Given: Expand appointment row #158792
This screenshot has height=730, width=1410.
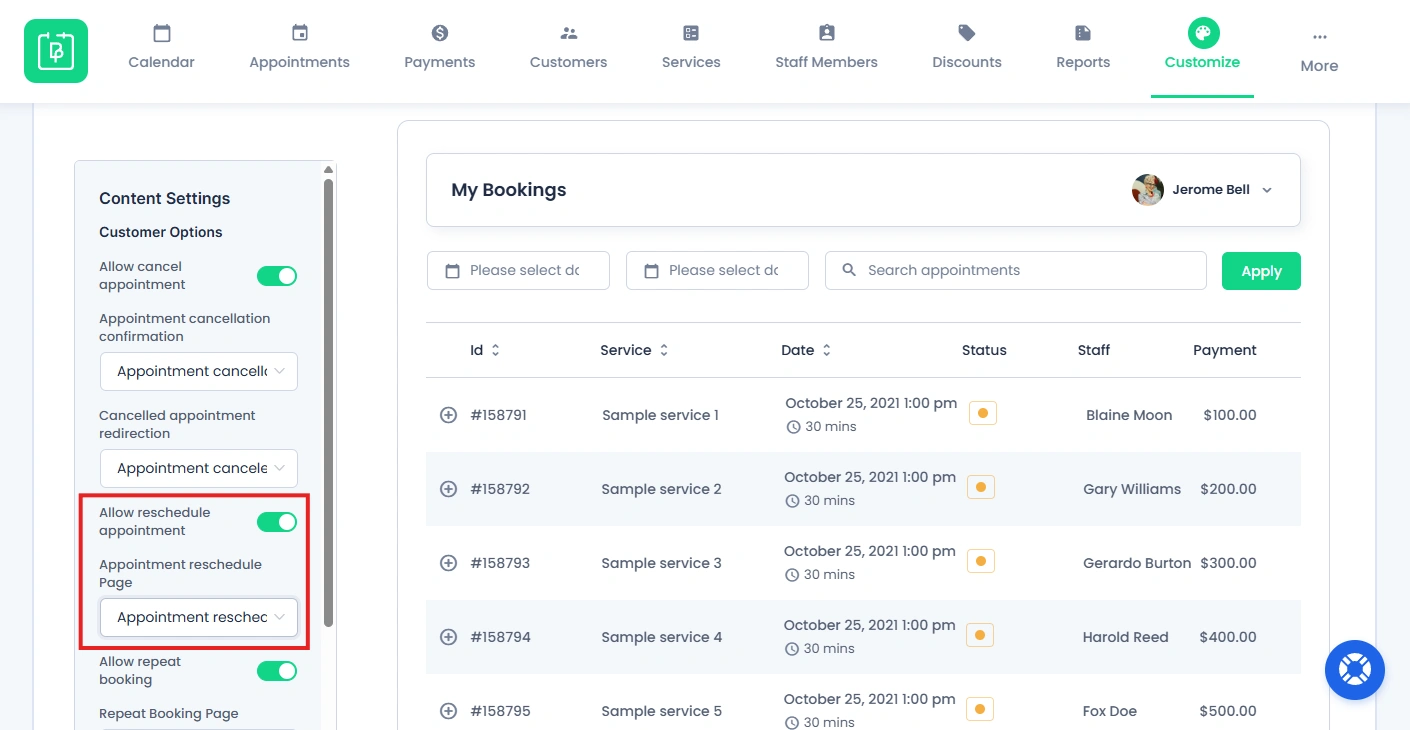Looking at the screenshot, I should [449, 489].
